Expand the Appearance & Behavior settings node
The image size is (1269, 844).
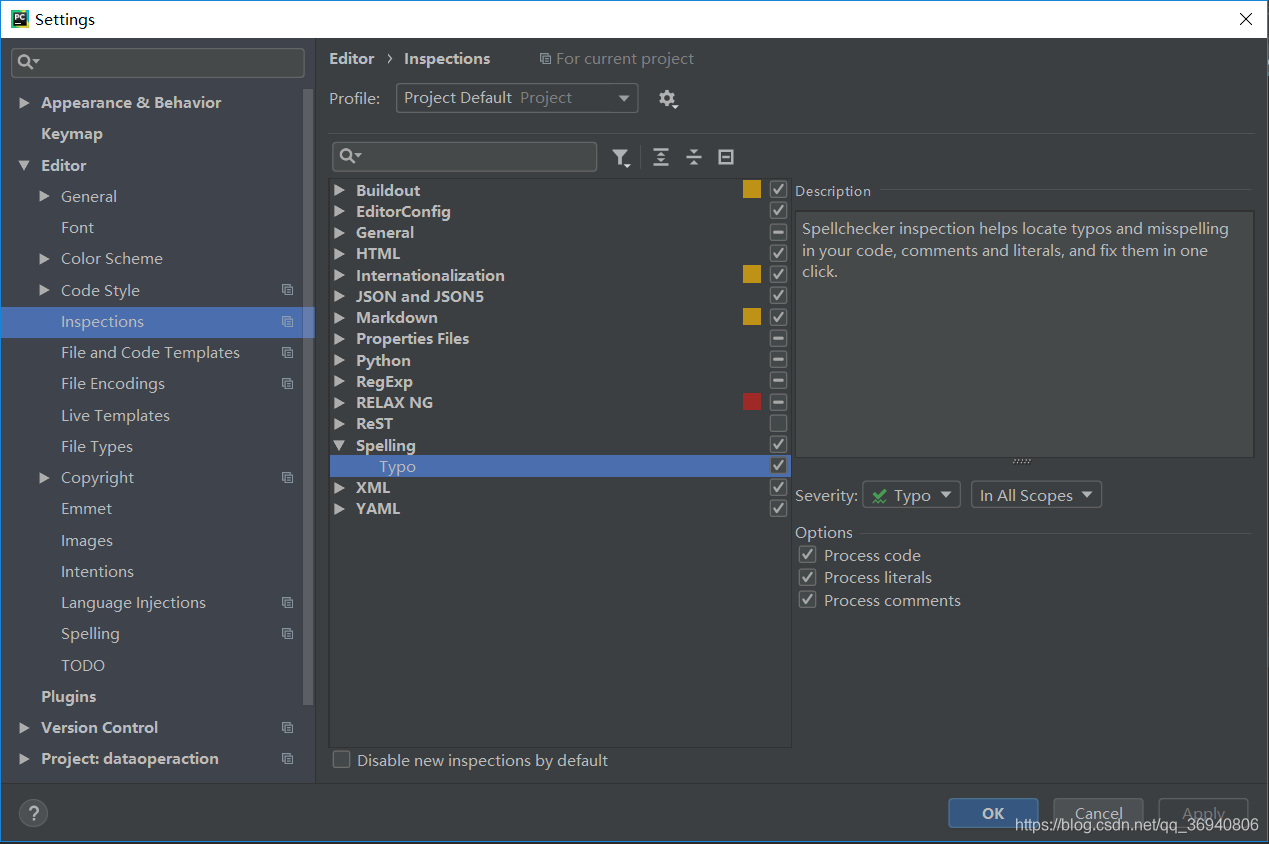(x=24, y=103)
